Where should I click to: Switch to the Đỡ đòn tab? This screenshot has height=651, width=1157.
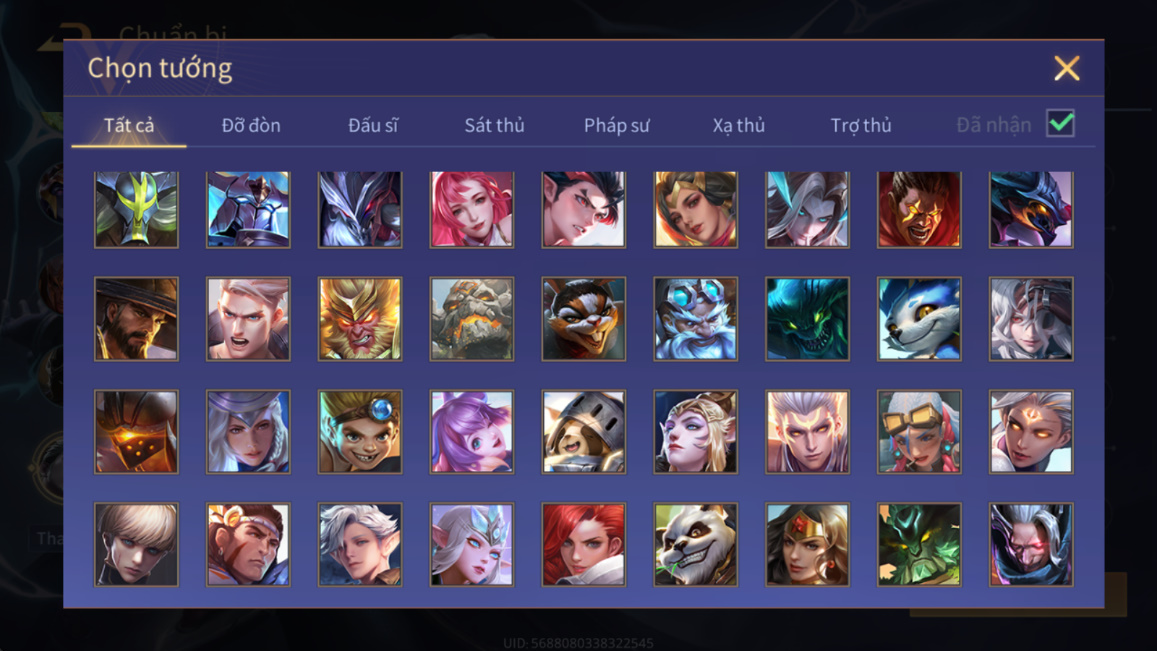(x=251, y=125)
